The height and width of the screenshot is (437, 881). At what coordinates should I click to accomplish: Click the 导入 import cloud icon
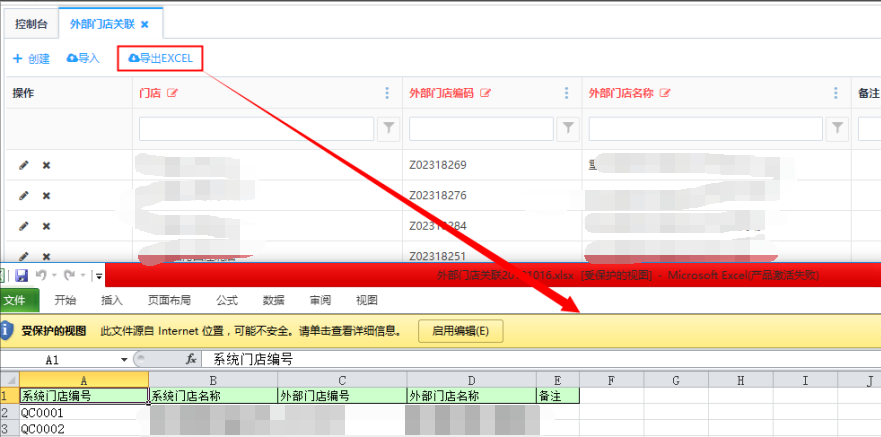click(x=72, y=59)
